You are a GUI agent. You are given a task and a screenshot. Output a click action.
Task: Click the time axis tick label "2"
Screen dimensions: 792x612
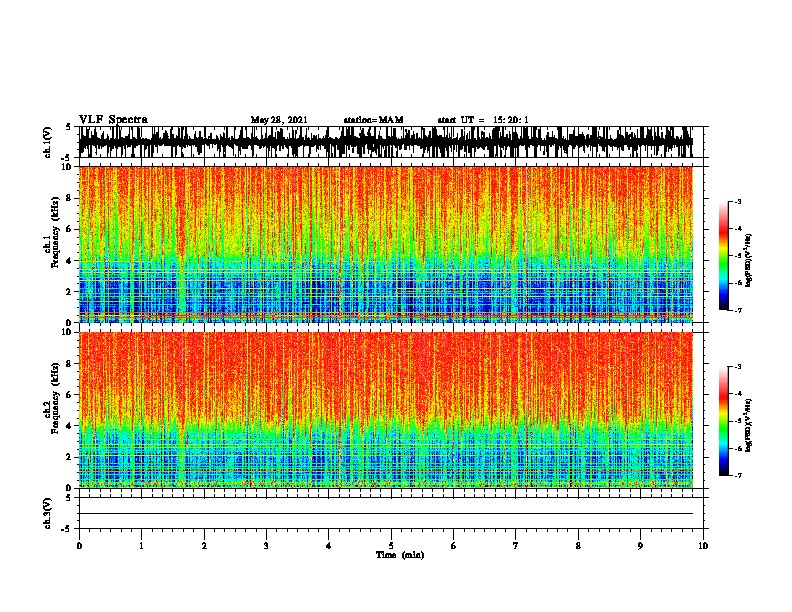coord(204,545)
